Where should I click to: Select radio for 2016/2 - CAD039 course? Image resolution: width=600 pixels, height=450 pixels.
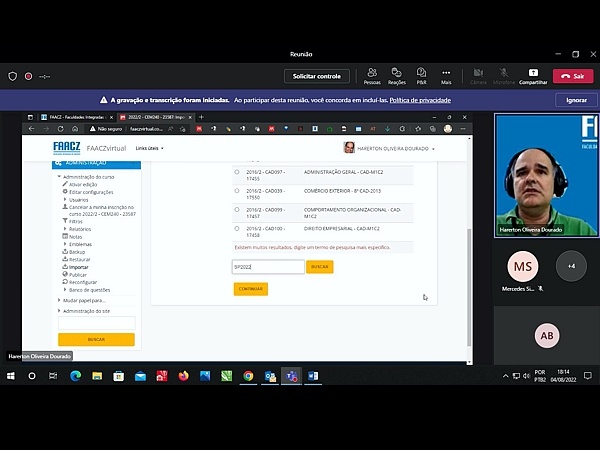(x=237, y=191)
